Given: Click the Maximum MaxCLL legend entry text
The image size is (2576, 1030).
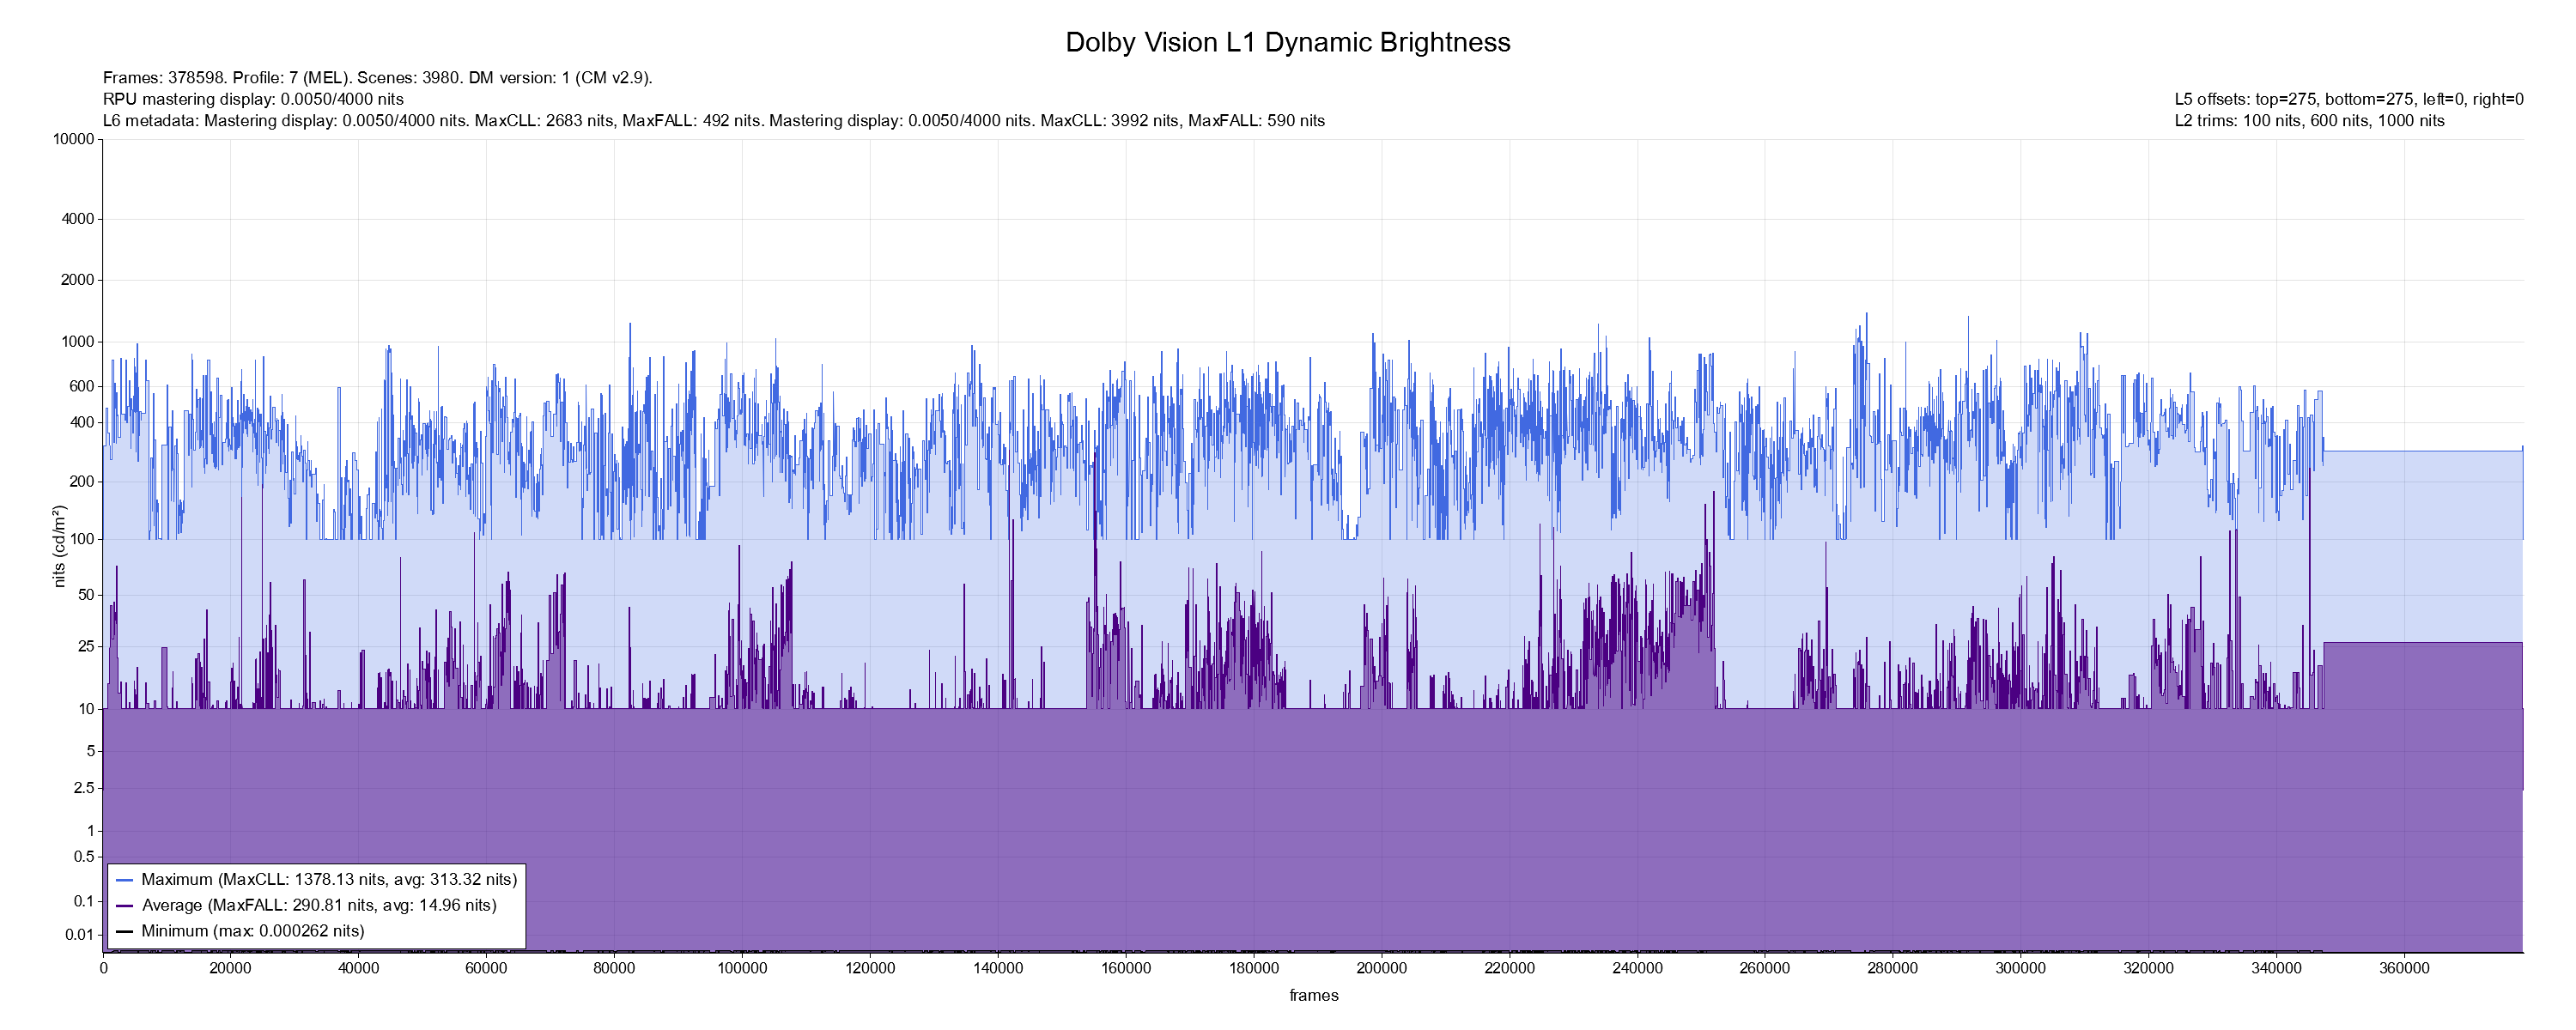Looking at the screenshot, I should click(x=329, y=880).
